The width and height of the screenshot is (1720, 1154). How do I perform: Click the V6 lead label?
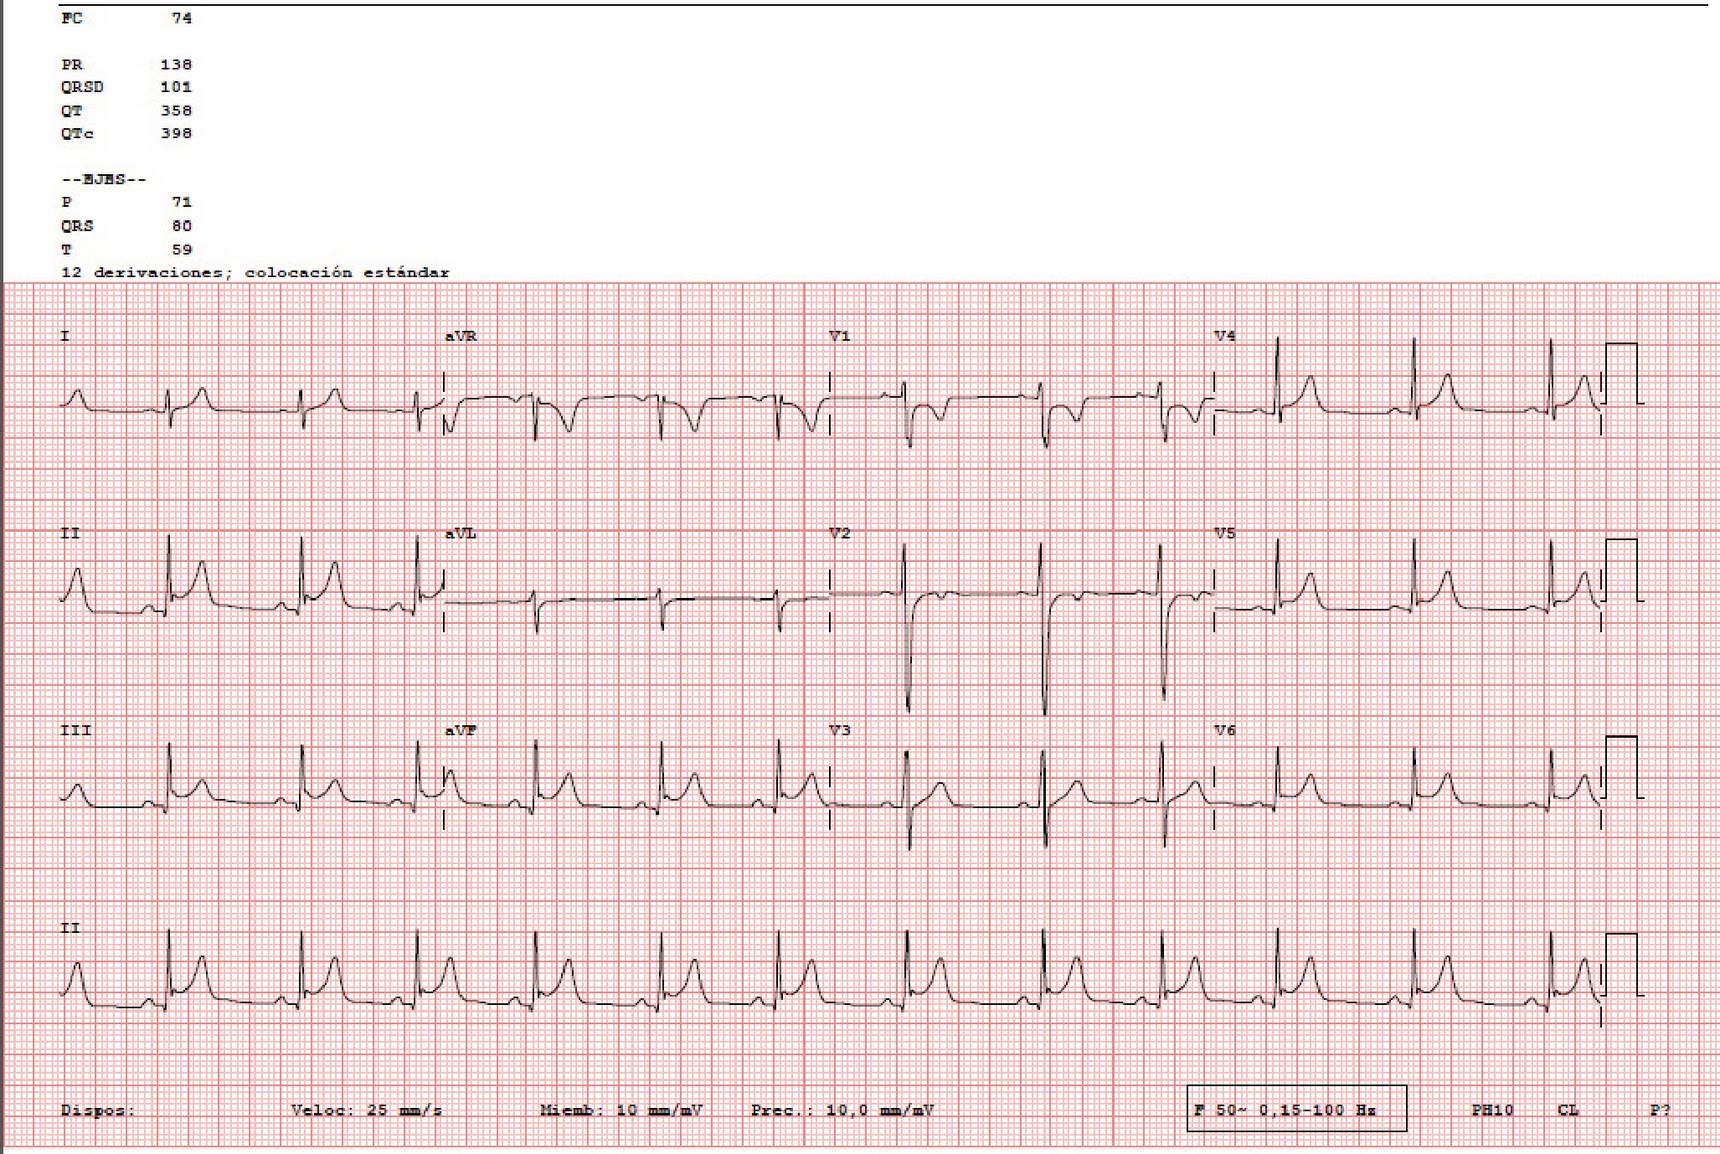[1225, 730]
